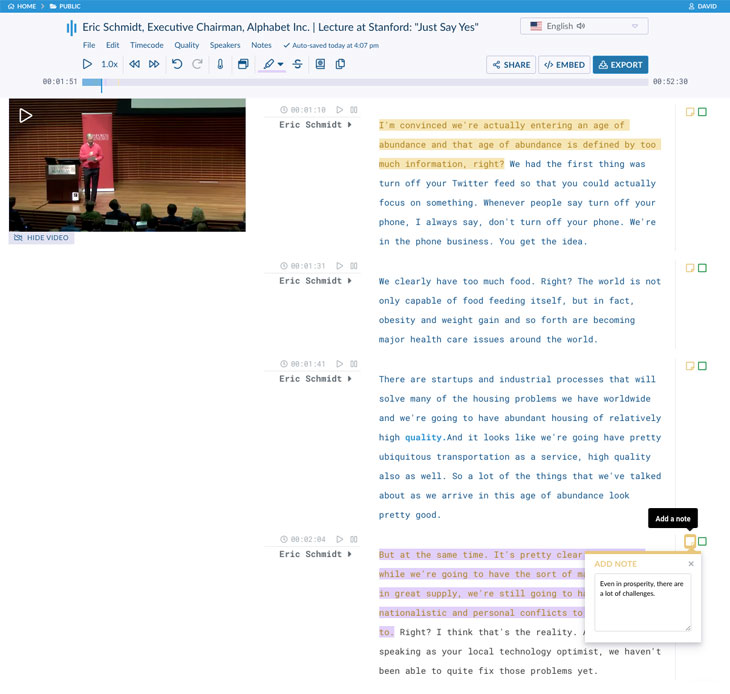Undo the last edit
The image size is (730, 694).
coord(177,64)
